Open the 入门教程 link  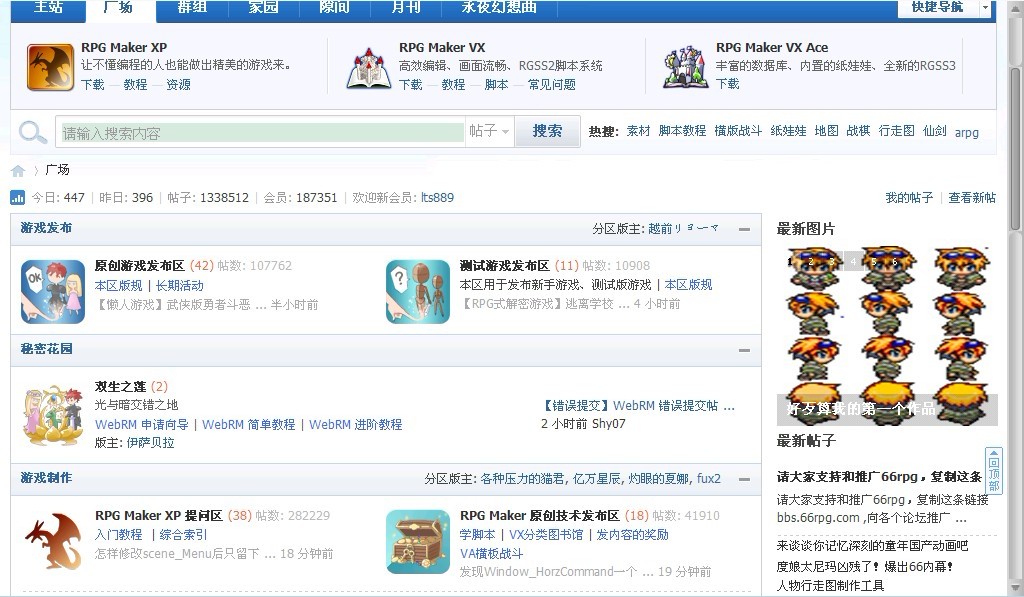coord(118,535)
